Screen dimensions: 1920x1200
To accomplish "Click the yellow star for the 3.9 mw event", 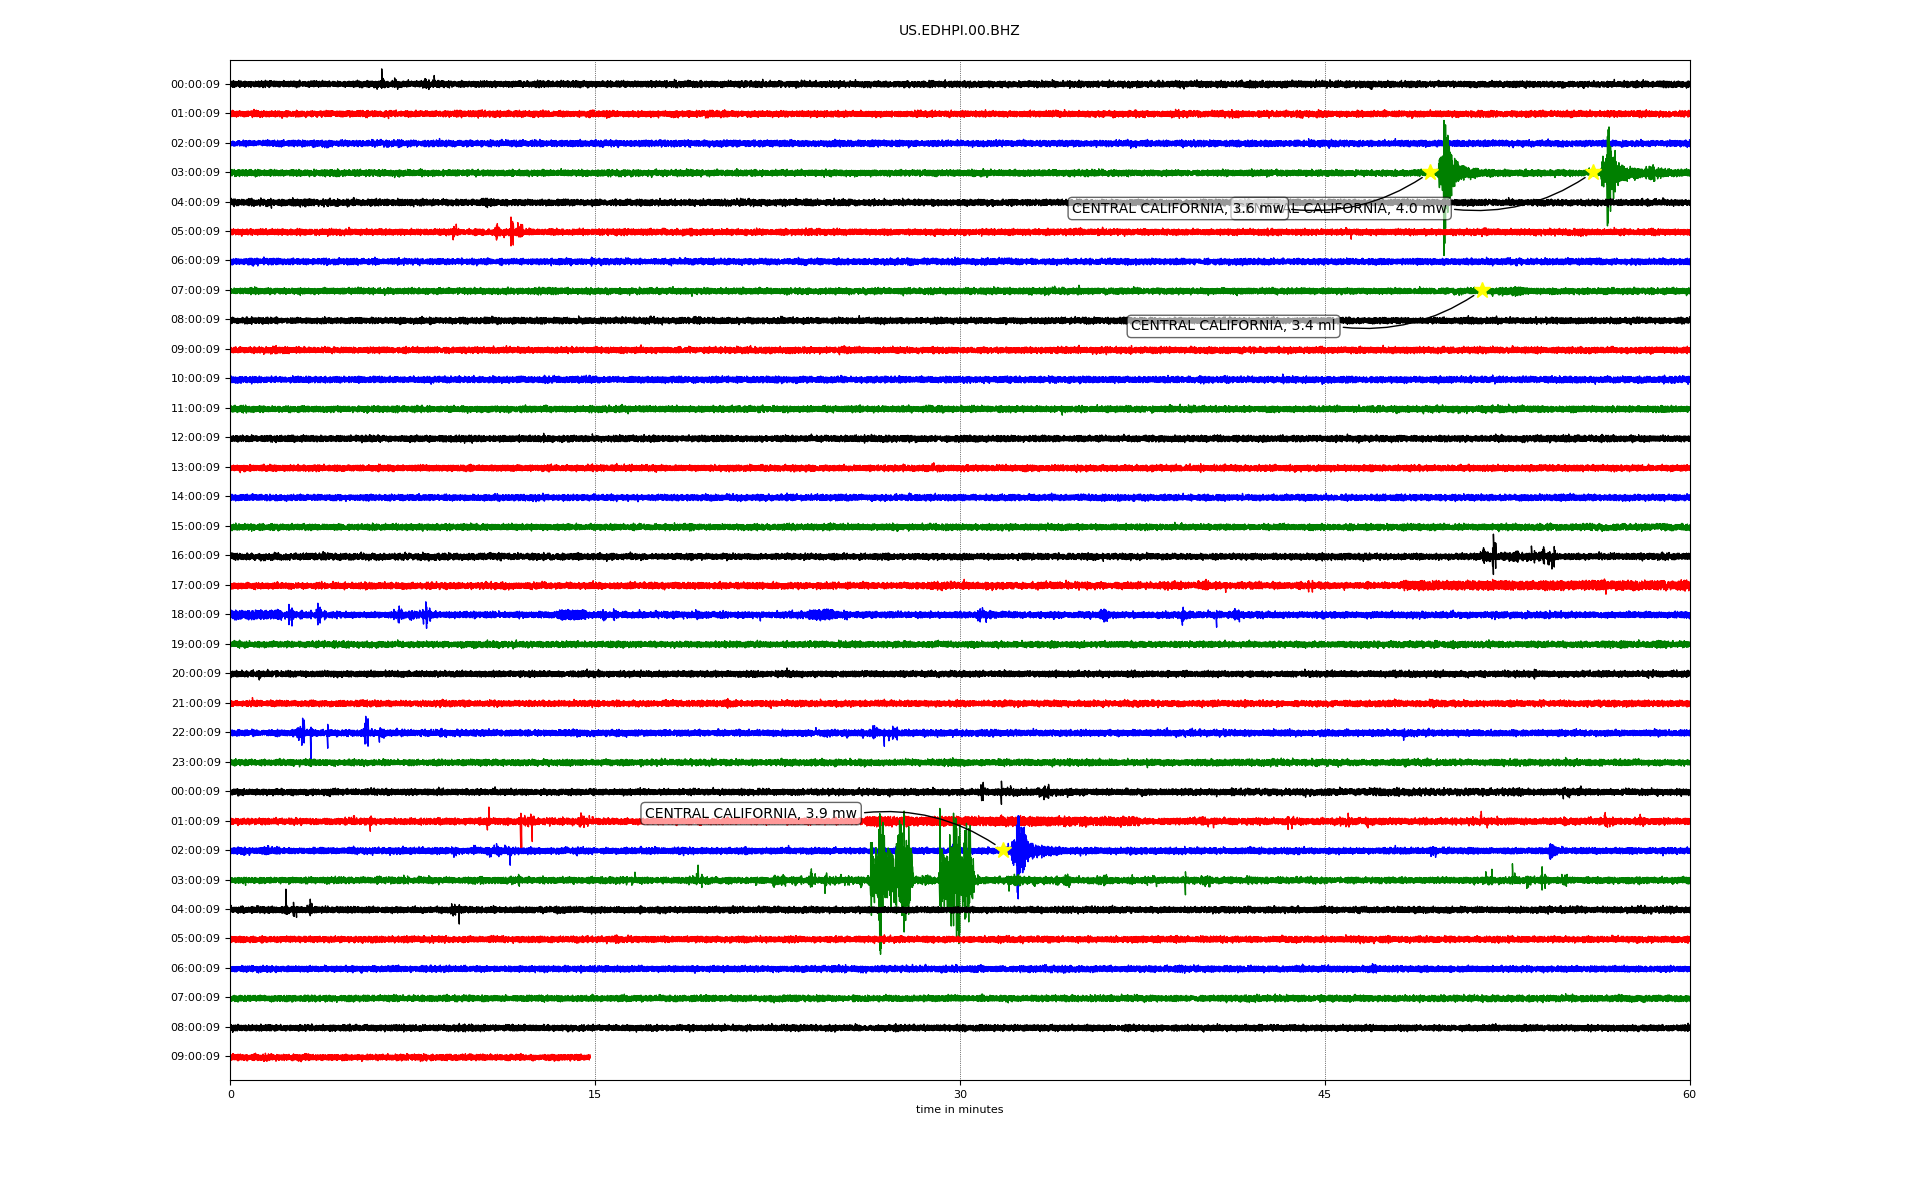I will 1003,850.
